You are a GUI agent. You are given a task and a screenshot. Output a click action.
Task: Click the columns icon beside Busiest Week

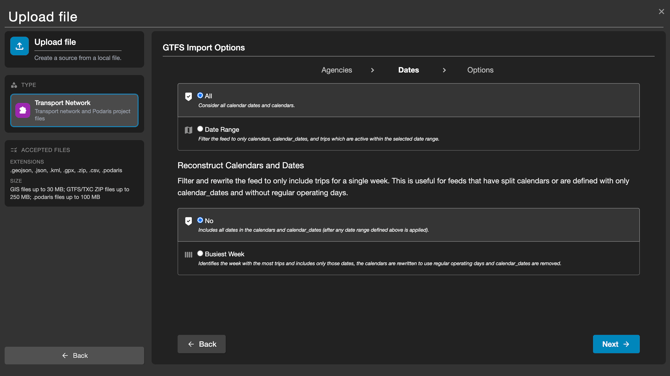pos(188,255)
